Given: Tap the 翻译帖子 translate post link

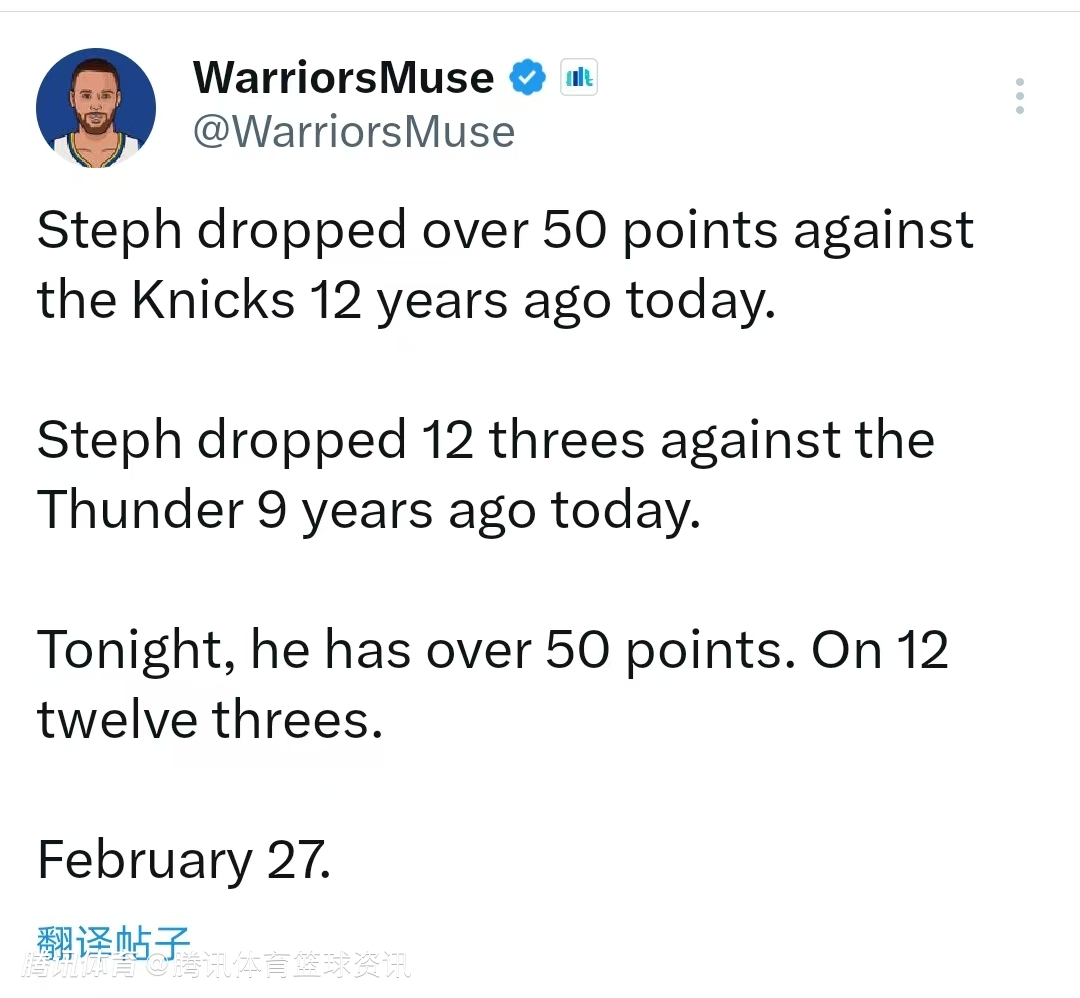Looking at the screenshot, I should point(113,941).
